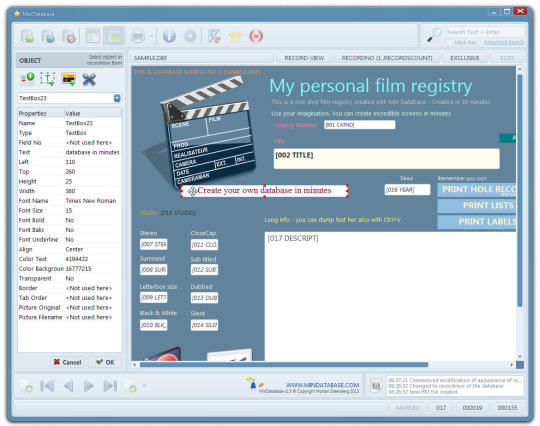Click the red power icon in the toolbar
This screenshot has width=540, height=426.
coord(256,36)
